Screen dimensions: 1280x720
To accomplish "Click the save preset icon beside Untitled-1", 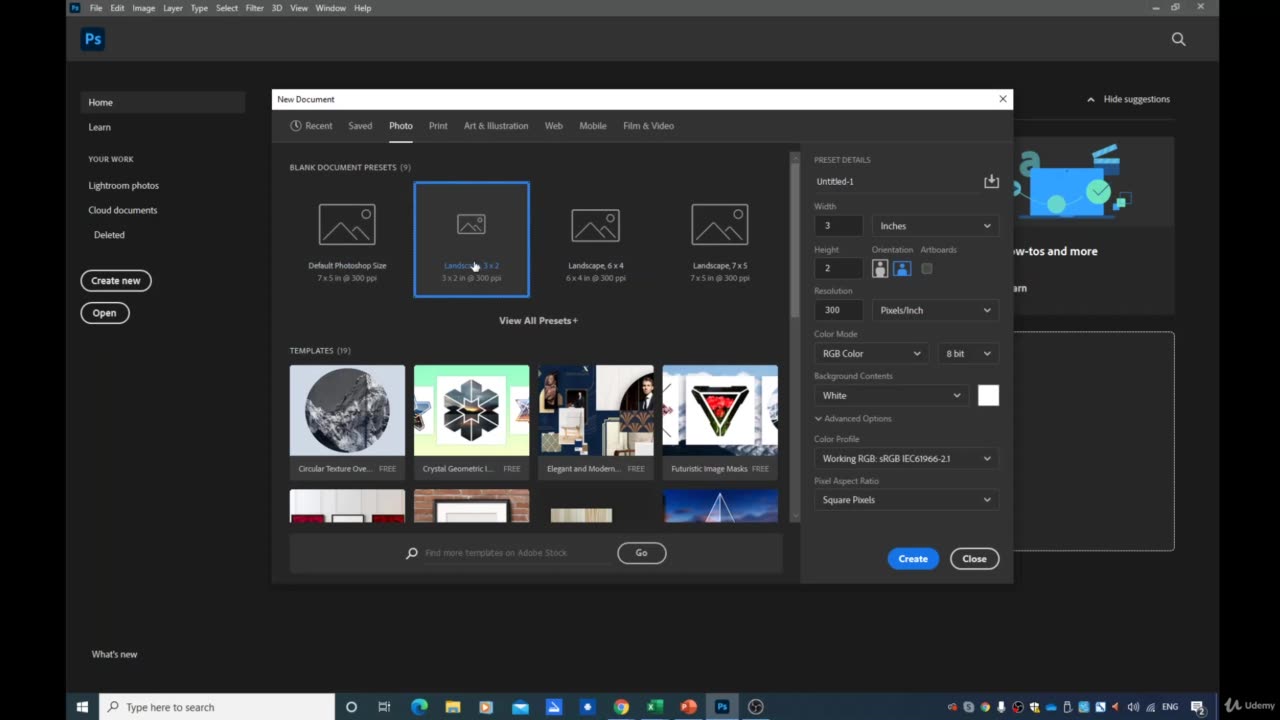I will pyautogui.click(x=991, y=181).
